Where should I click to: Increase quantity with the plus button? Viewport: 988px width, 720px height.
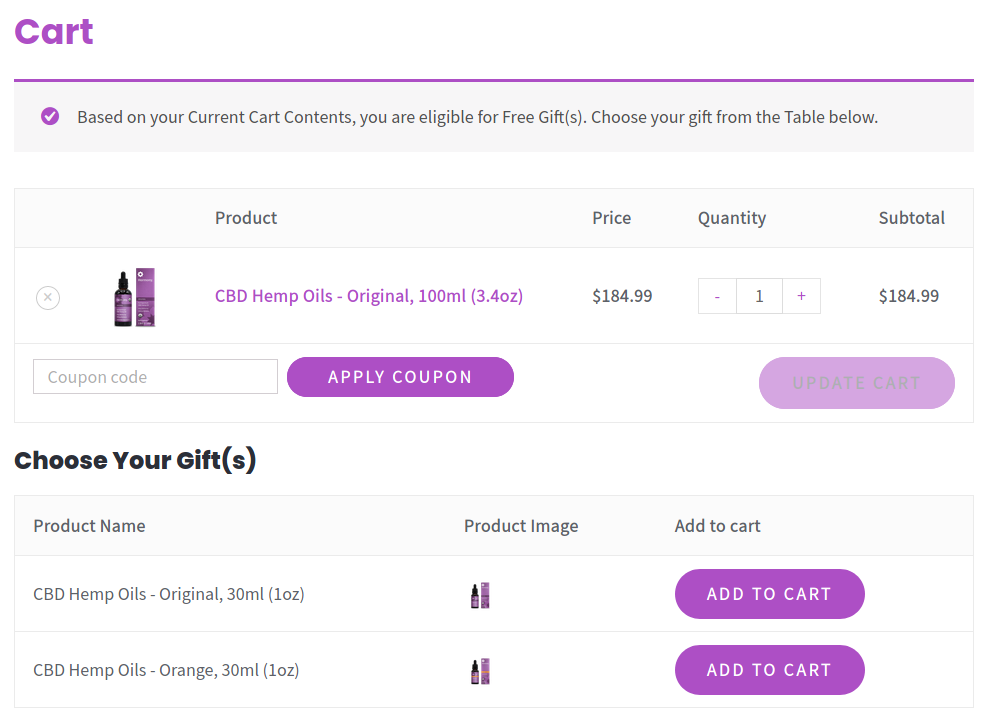pyautogui.click(x=801, y=296)
